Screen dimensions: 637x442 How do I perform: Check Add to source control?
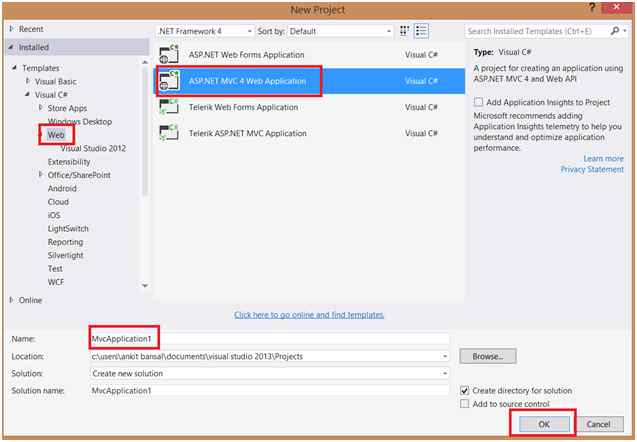pos(464,404)
